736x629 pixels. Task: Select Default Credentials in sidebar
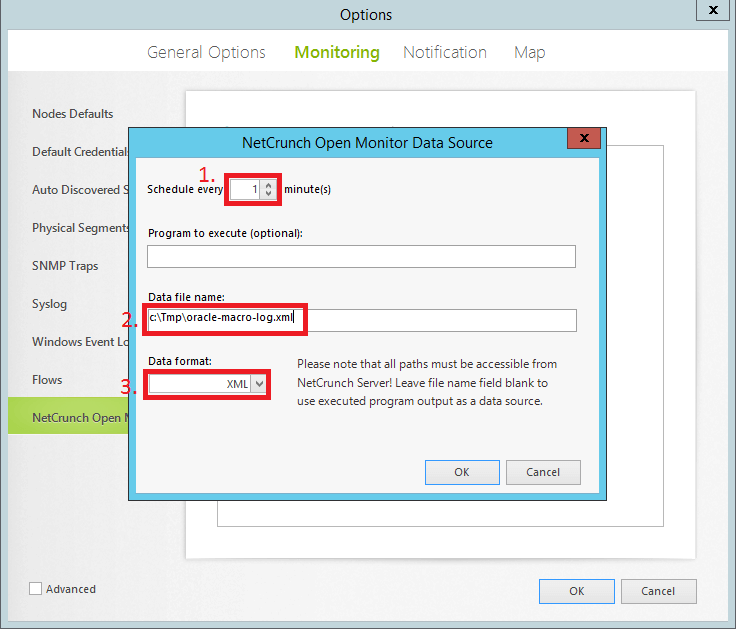point(80,152)
